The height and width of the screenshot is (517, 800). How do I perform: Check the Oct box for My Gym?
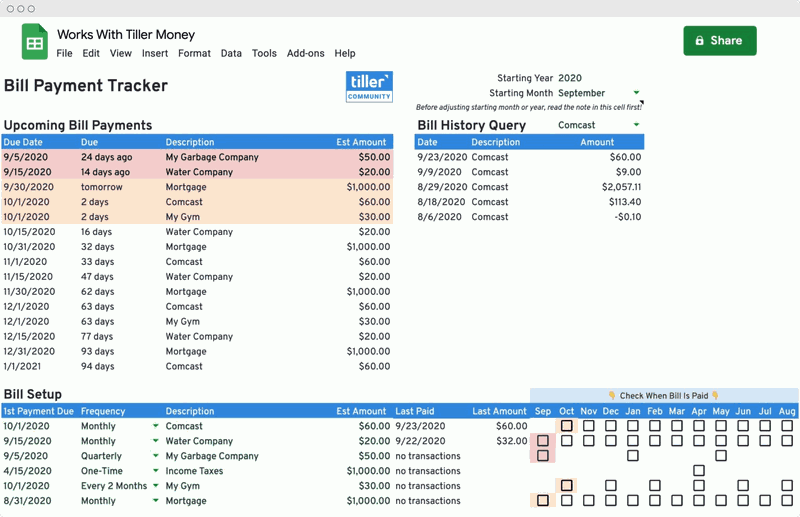coord(566,485)
